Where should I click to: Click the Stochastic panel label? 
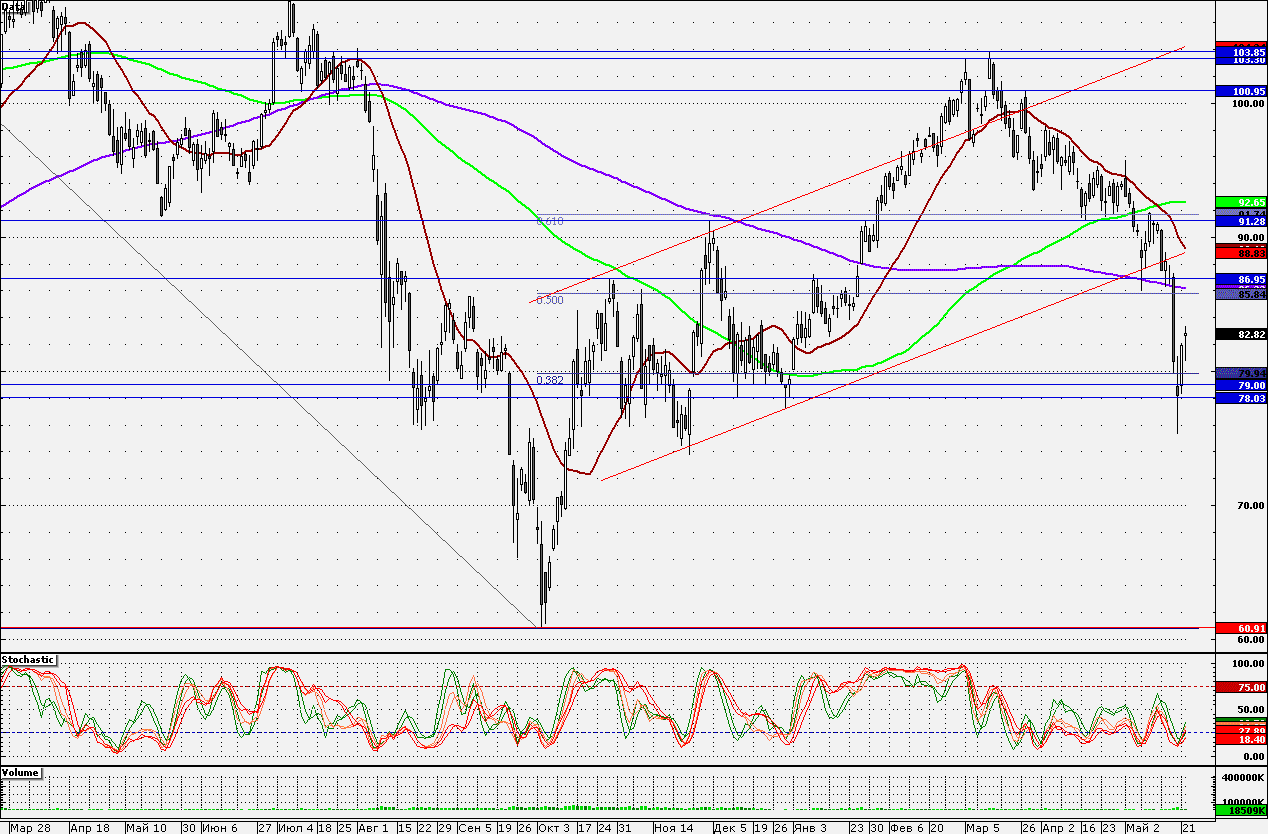tap(28, 660)
